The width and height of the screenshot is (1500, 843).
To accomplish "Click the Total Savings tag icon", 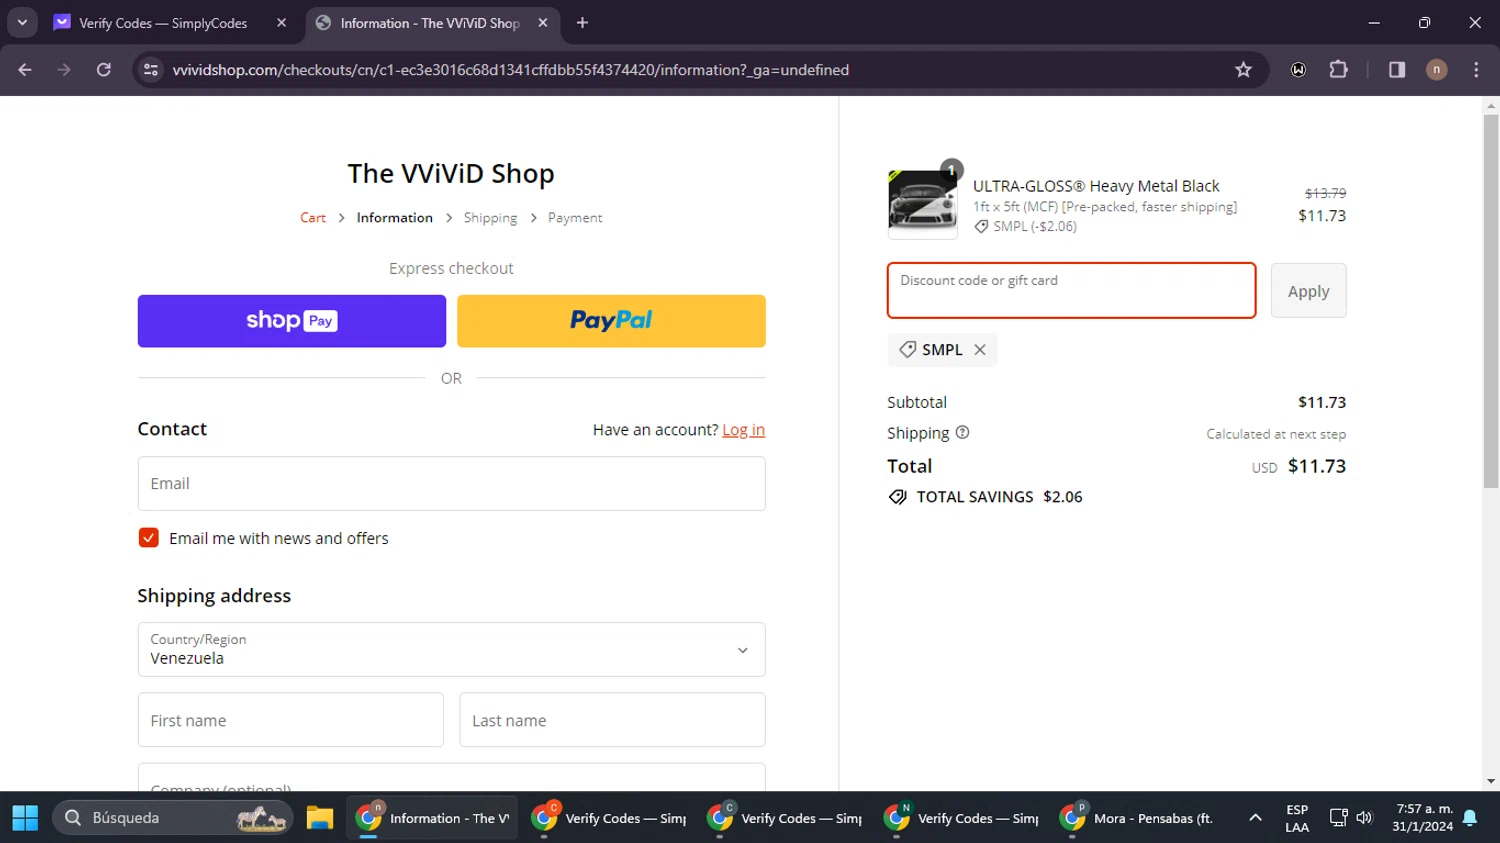I will [x=898, y=497].
